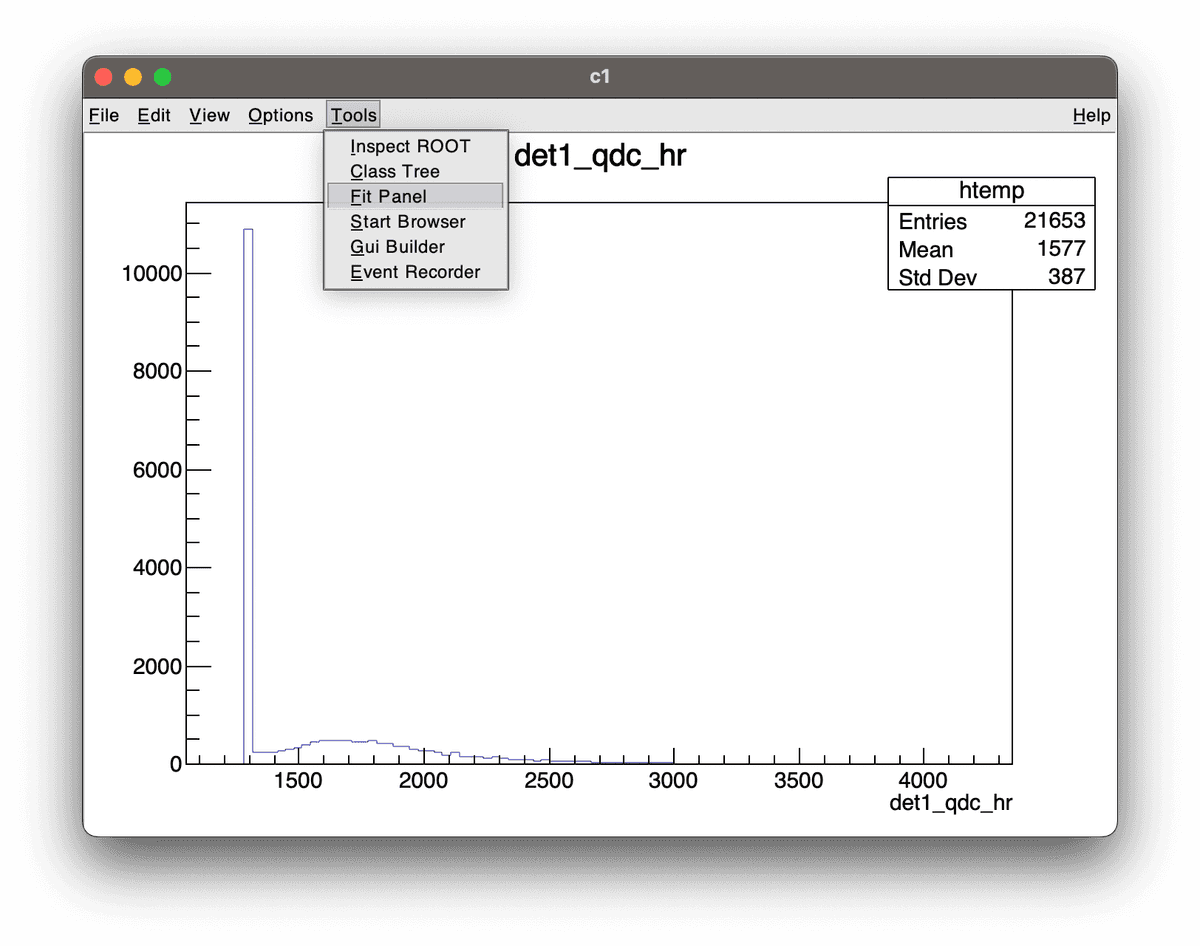Select the htemp stats box title

click(x=991, y=191)
